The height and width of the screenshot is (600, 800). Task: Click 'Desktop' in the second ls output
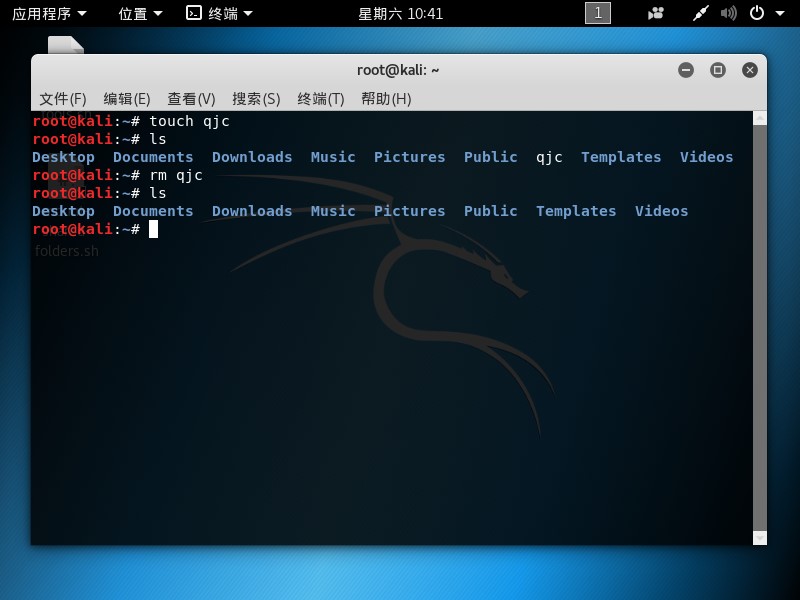tap(63, 211)
